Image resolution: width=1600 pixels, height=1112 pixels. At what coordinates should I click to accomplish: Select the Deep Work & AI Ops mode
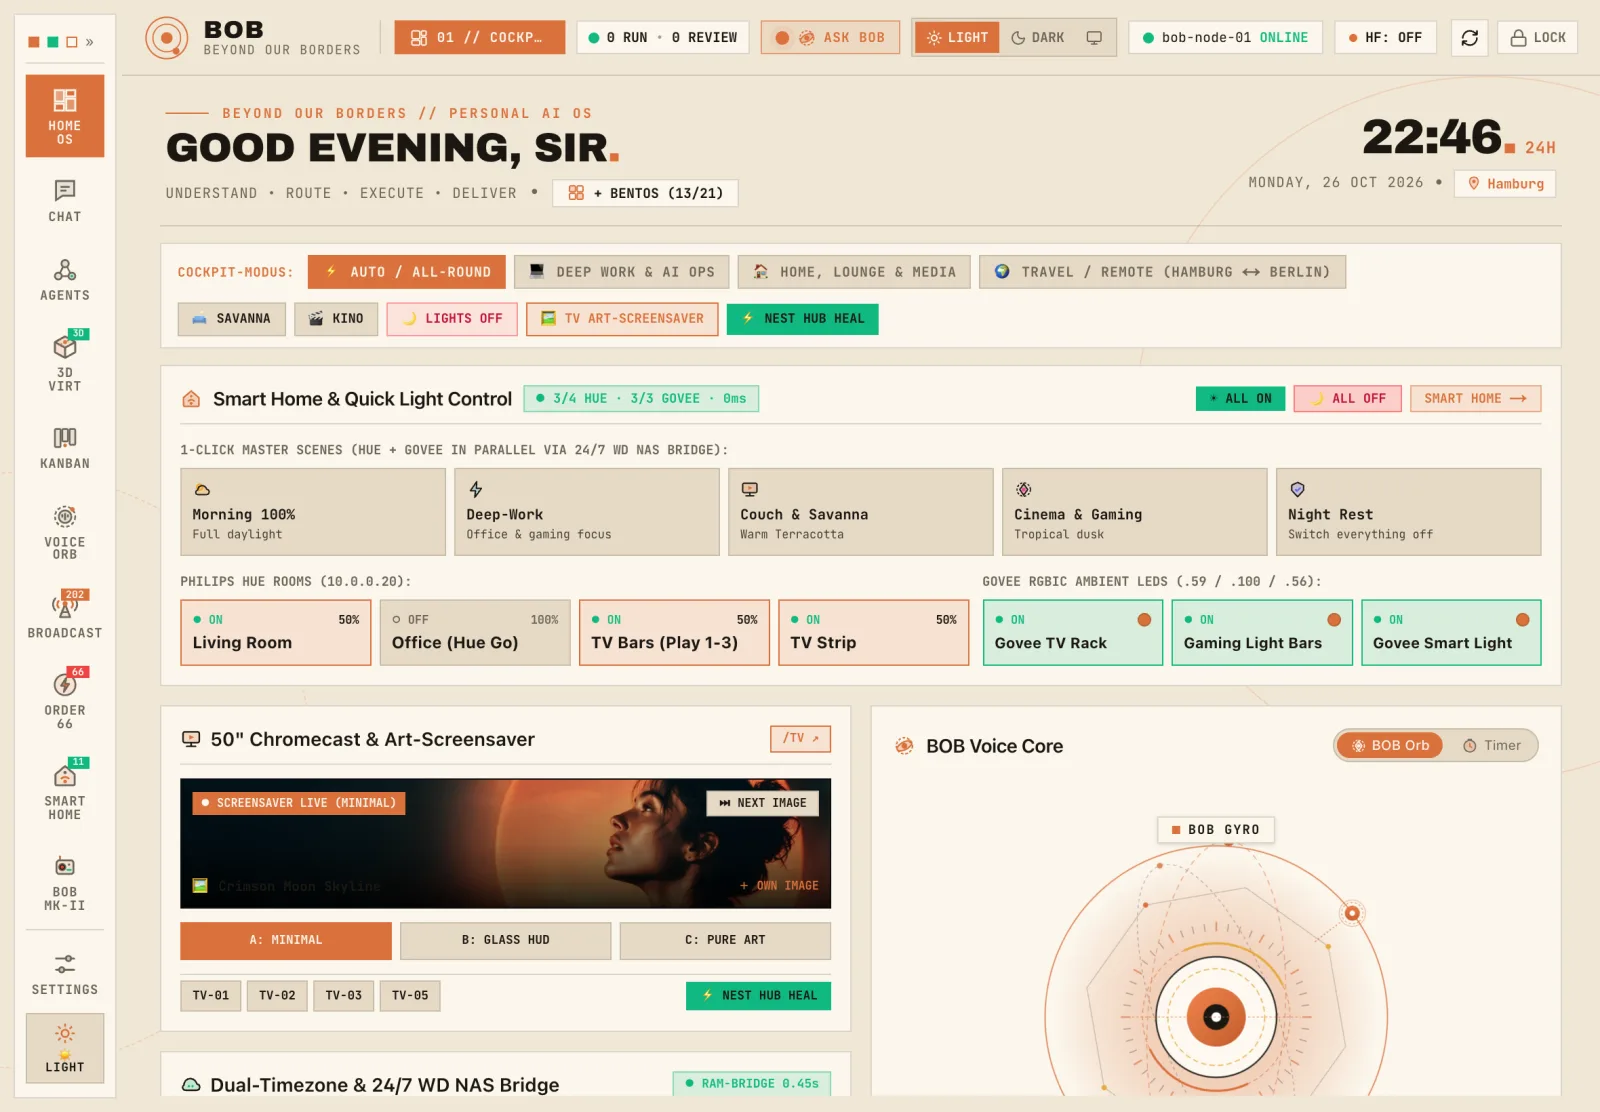621,272
